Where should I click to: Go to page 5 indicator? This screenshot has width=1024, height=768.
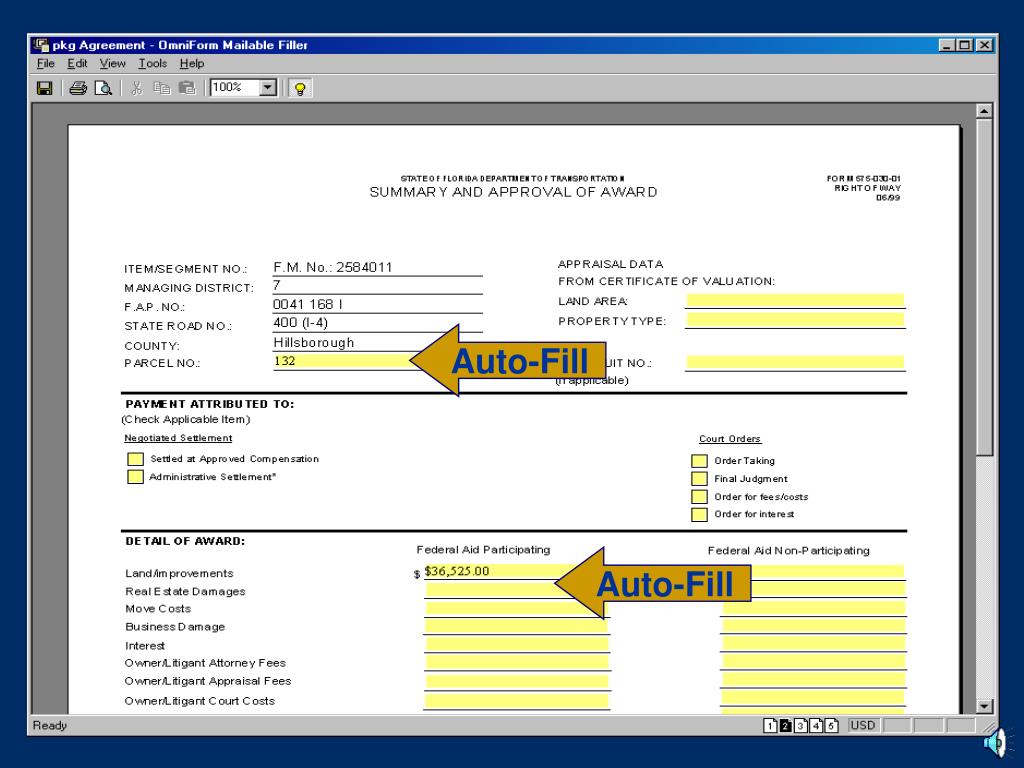point(831,726)
